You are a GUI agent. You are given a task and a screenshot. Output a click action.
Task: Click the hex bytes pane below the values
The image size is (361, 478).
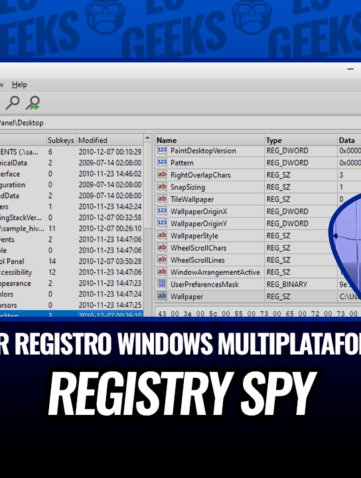[258, 312]
